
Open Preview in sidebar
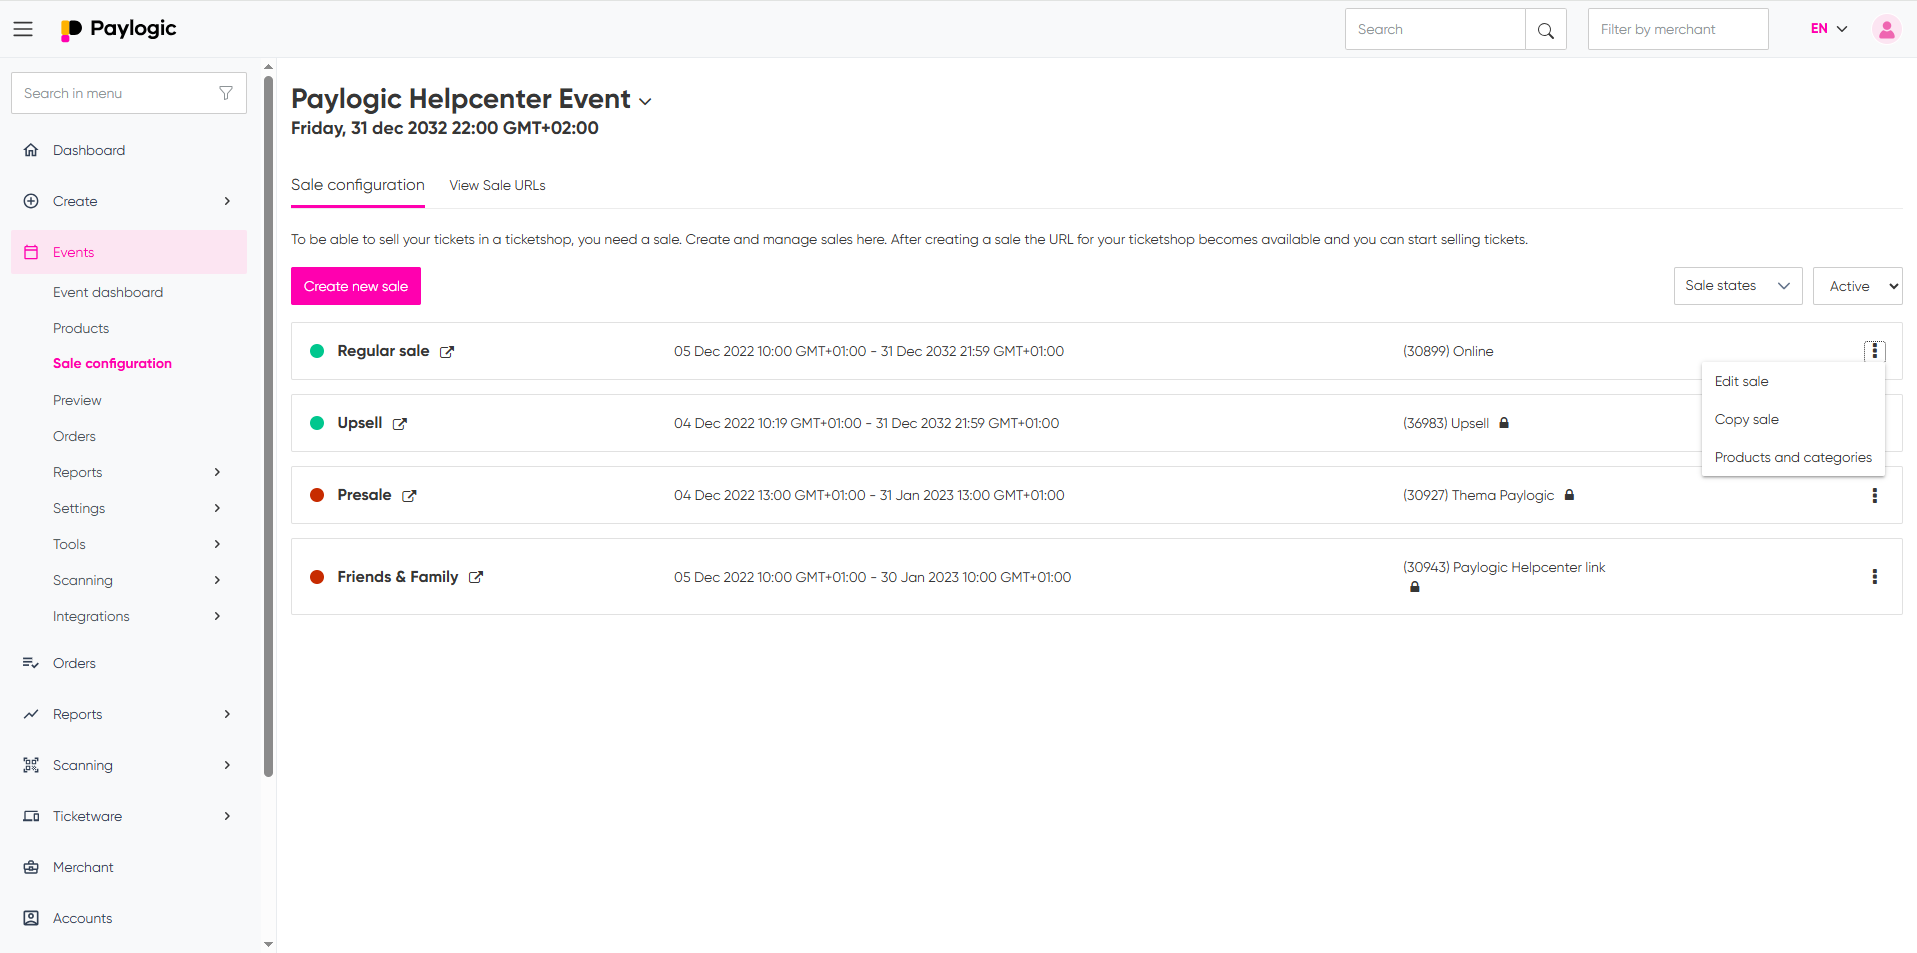tap(77, 400)
